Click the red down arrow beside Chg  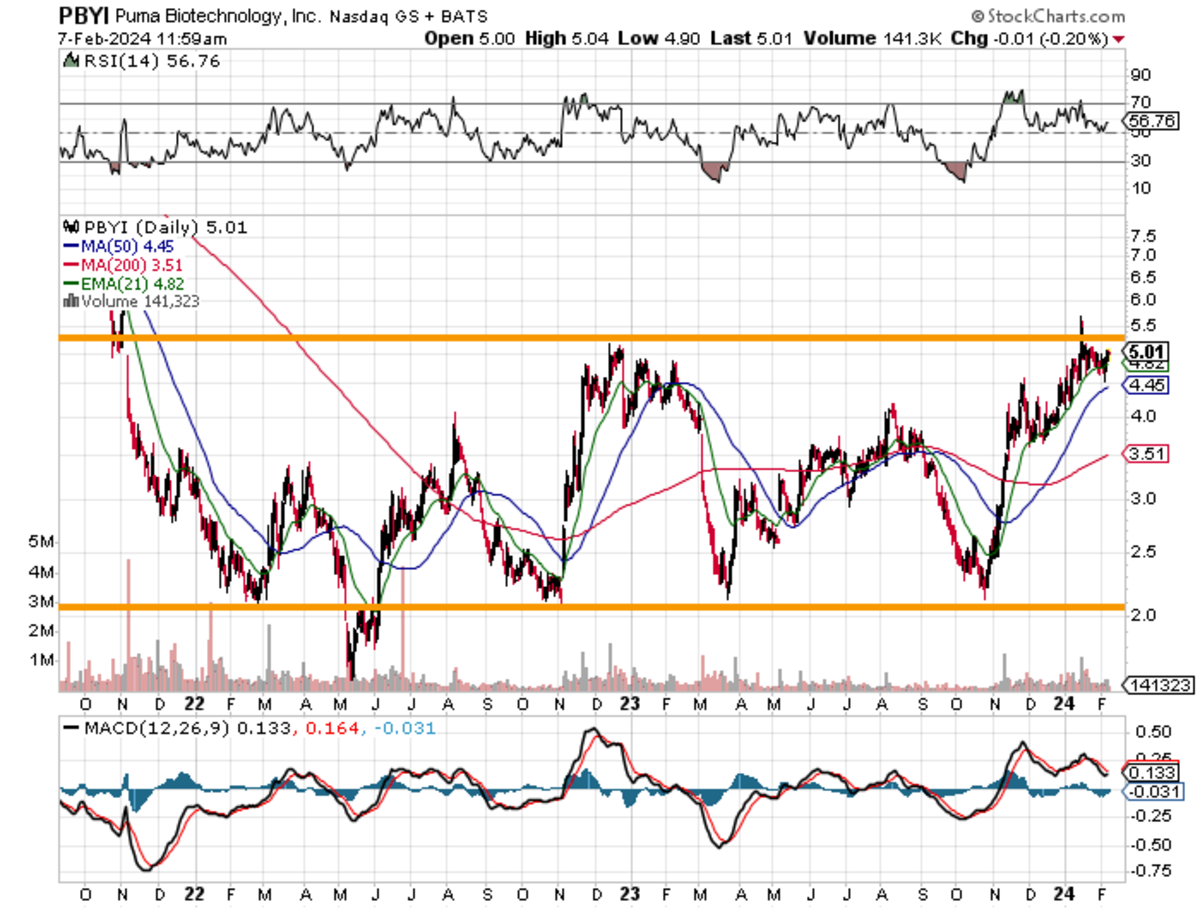[1118, 39]
